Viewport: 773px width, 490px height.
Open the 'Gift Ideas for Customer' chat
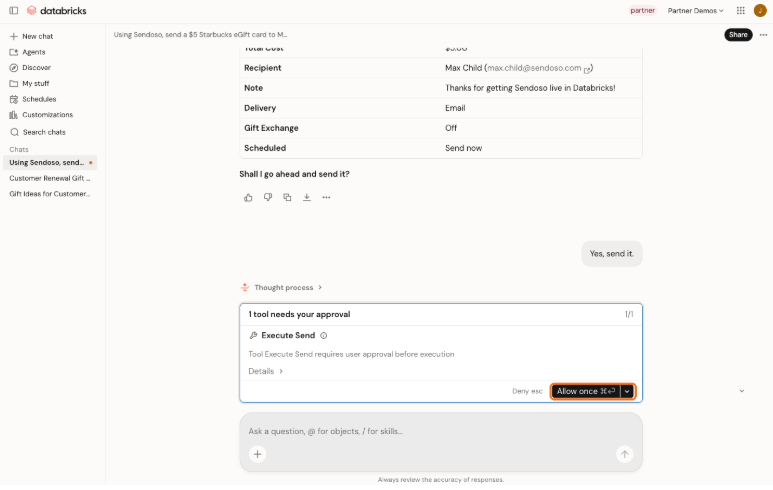(x=50, y=194)
